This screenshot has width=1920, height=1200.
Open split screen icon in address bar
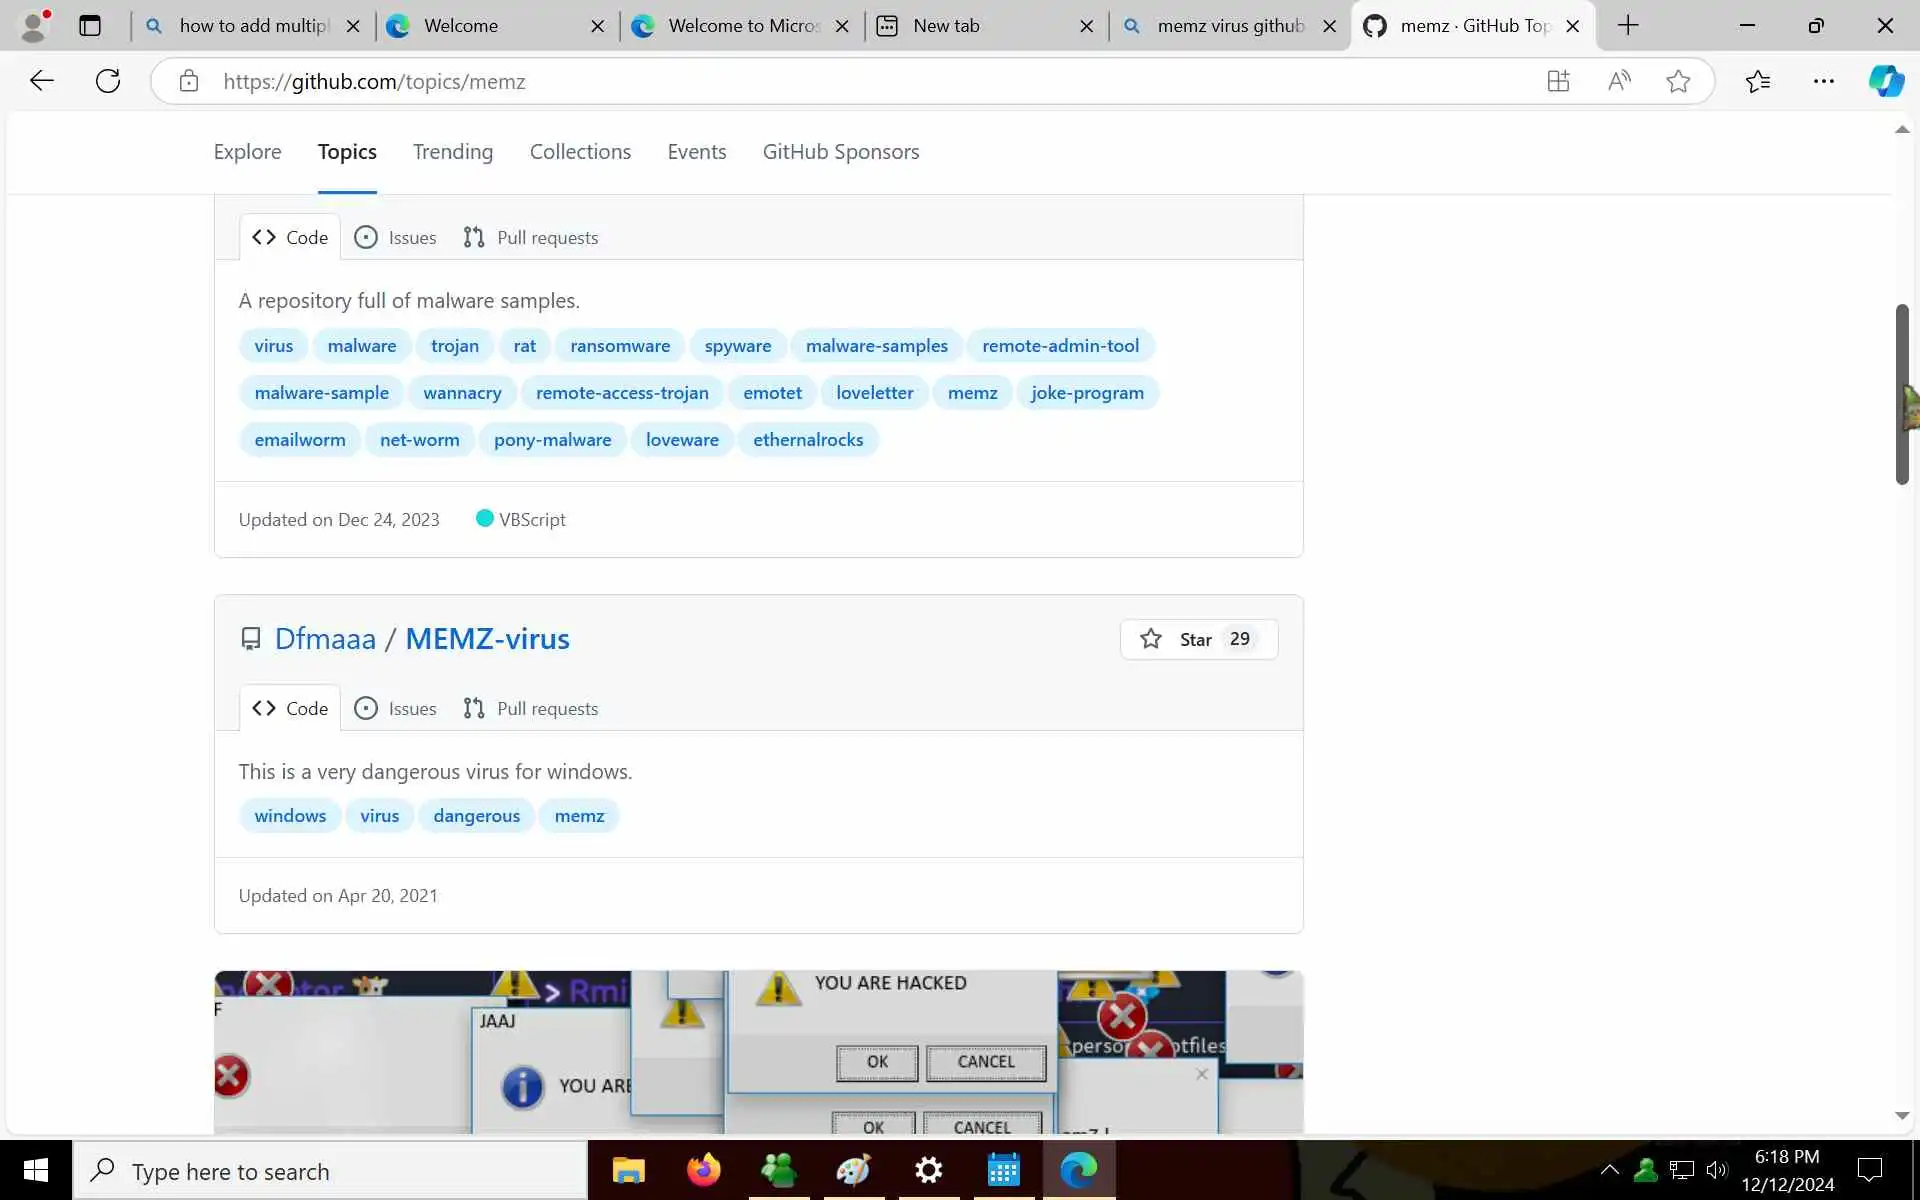(x=1558, y=81)
